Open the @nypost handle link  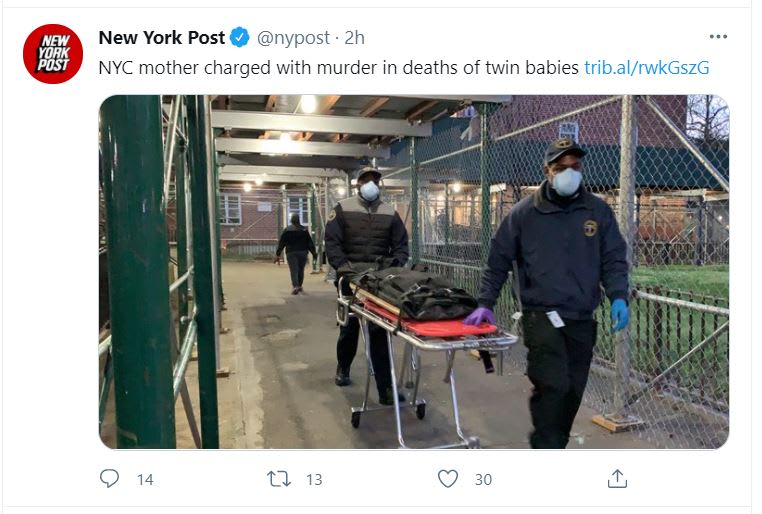293,38
